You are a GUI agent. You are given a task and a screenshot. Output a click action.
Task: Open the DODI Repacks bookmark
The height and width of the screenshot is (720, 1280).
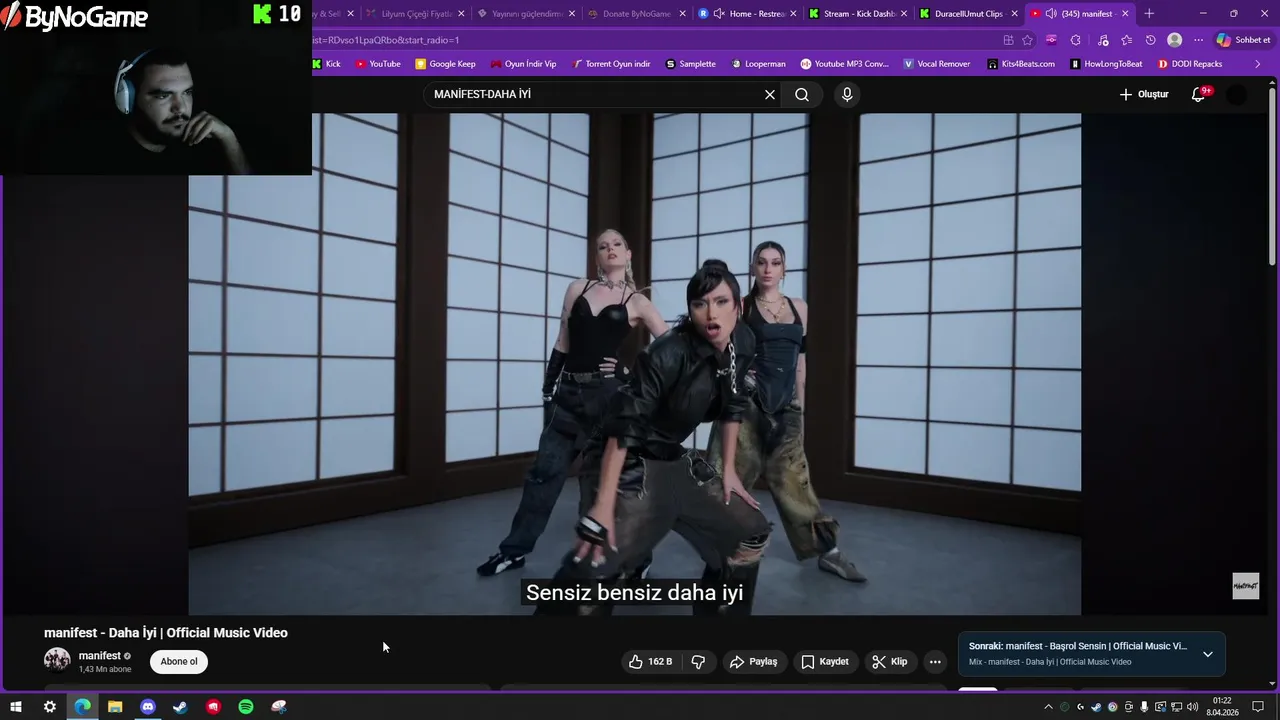[1189, 64]
